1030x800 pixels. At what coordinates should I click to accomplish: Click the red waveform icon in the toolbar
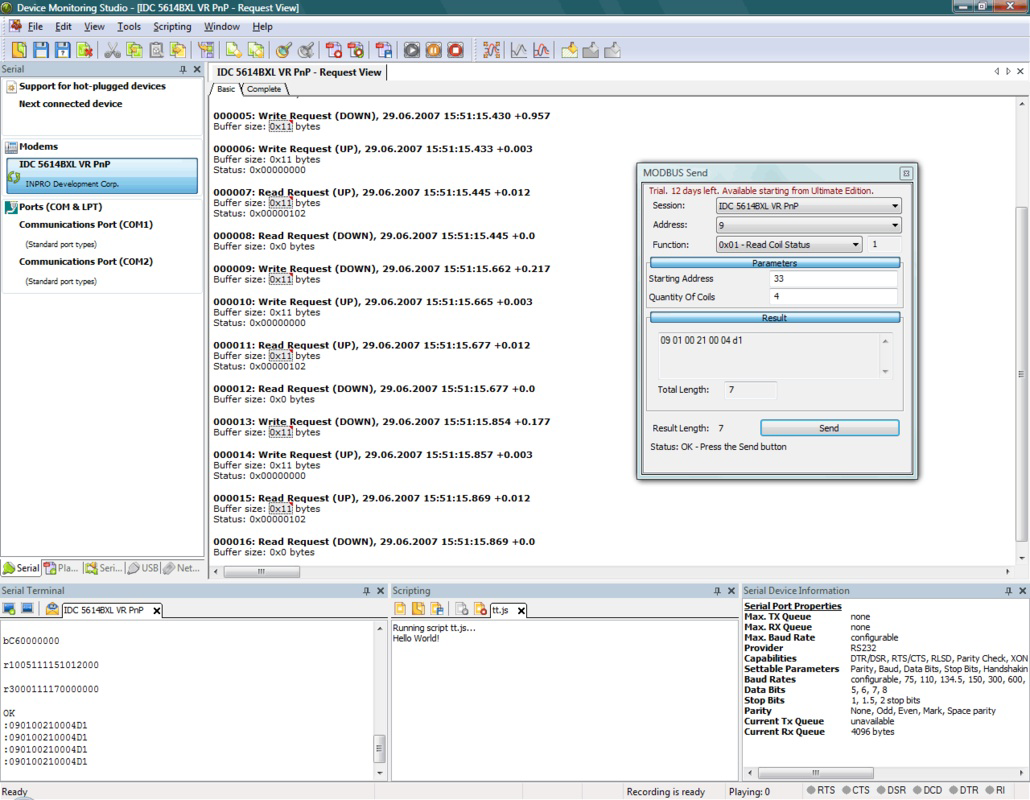(491, 50)
